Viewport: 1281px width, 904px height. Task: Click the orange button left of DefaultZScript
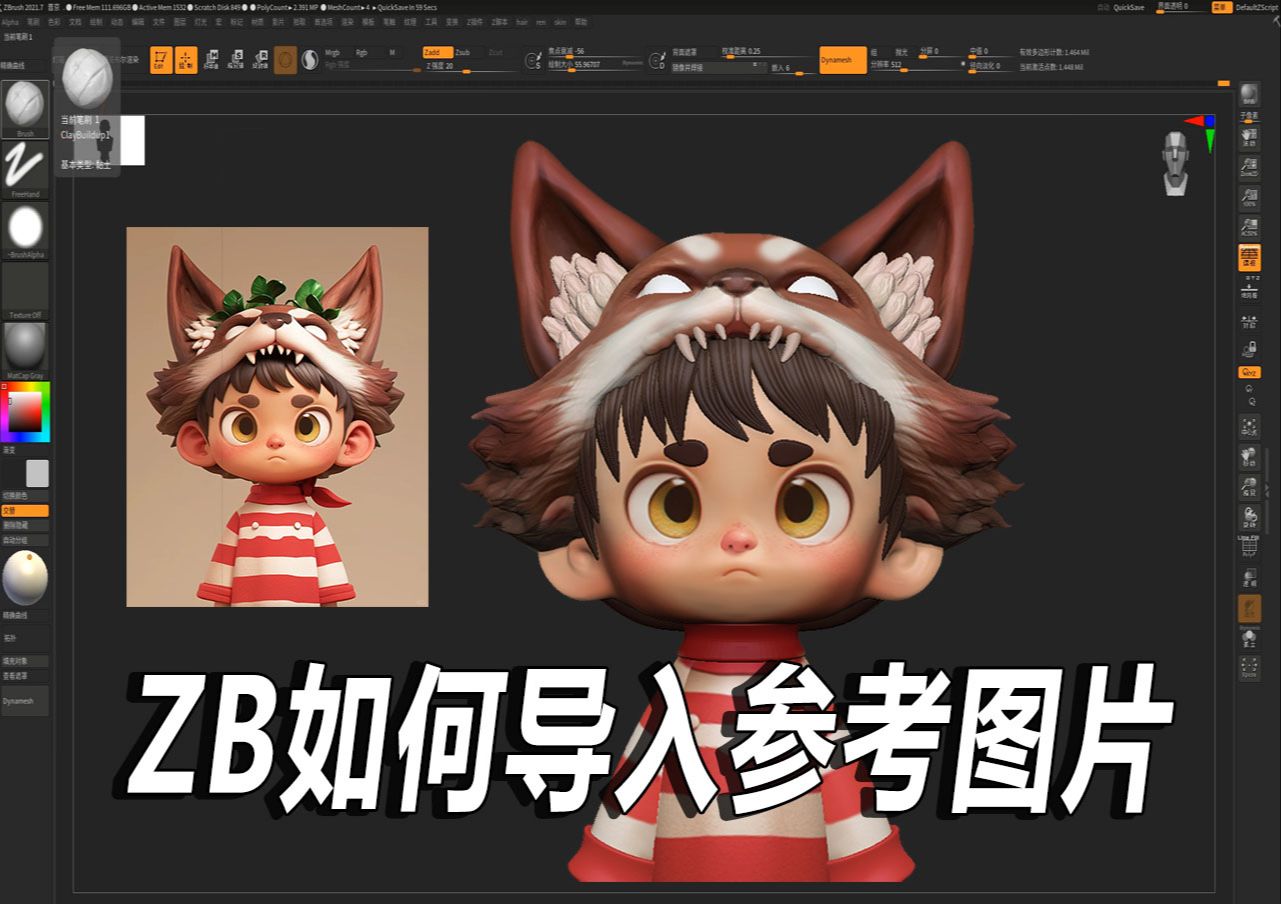(1222, 7)
